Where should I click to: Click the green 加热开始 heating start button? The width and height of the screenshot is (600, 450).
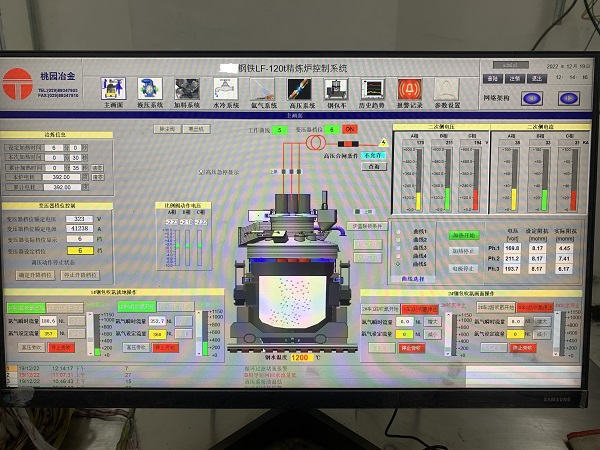[x=462, y=235]
